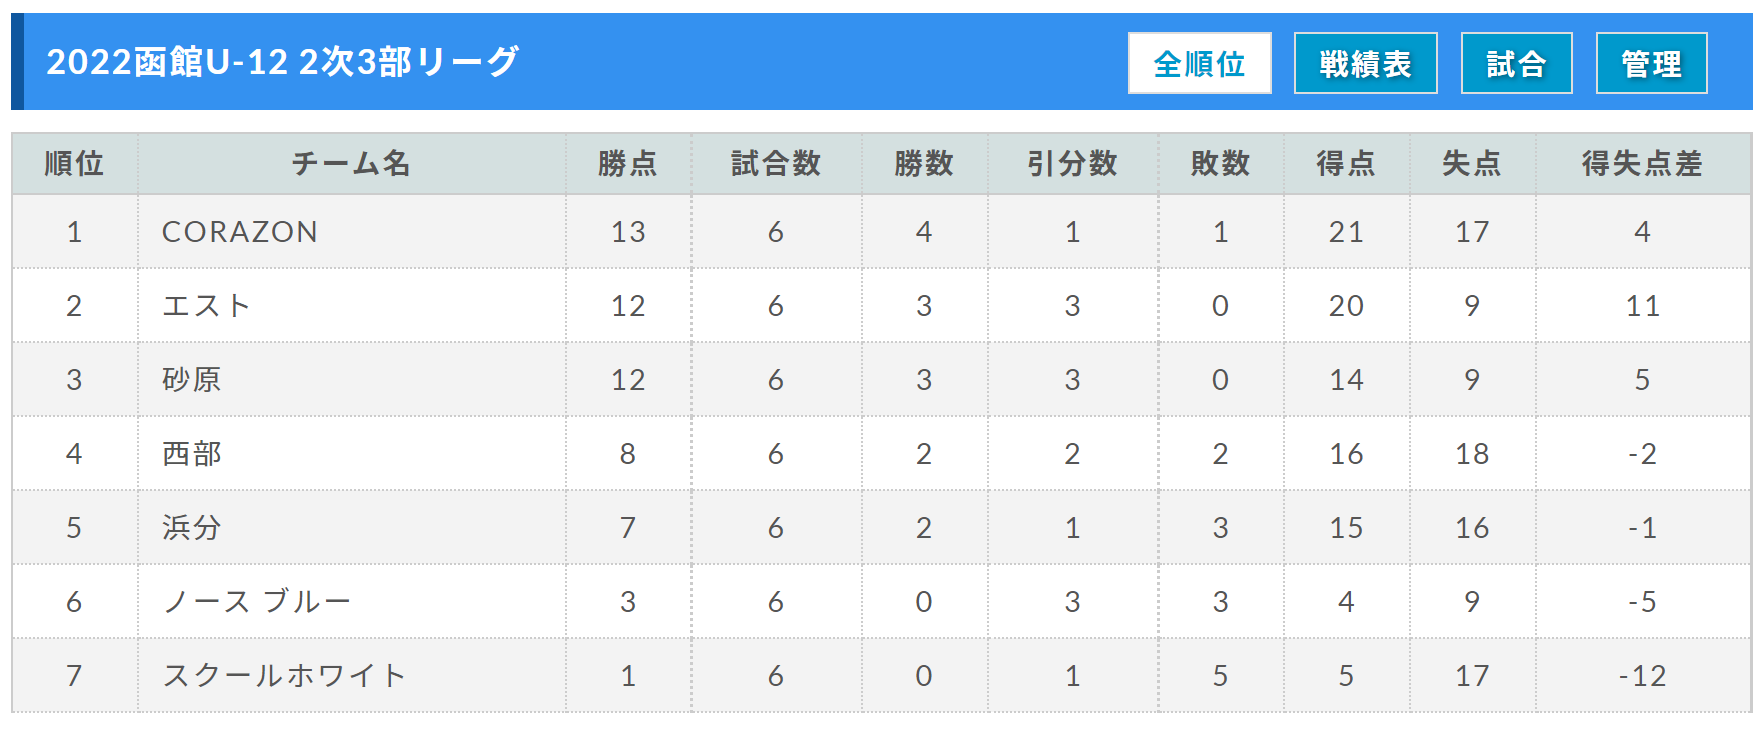Click the 得点 column header
1762x730 pixels.
(1346, 163)
